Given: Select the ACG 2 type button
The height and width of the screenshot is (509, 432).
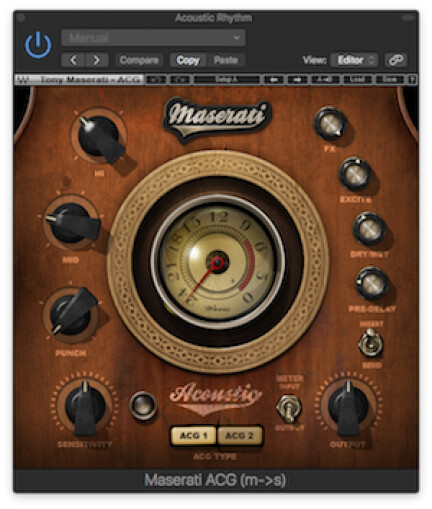Looking at the screenshot, I should [240, 435].
